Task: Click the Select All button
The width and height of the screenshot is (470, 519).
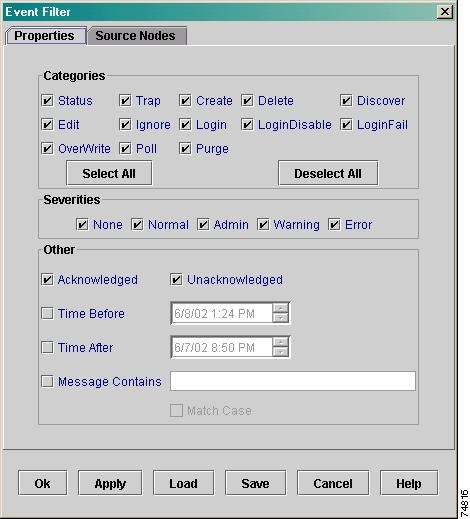Action: 109,173
